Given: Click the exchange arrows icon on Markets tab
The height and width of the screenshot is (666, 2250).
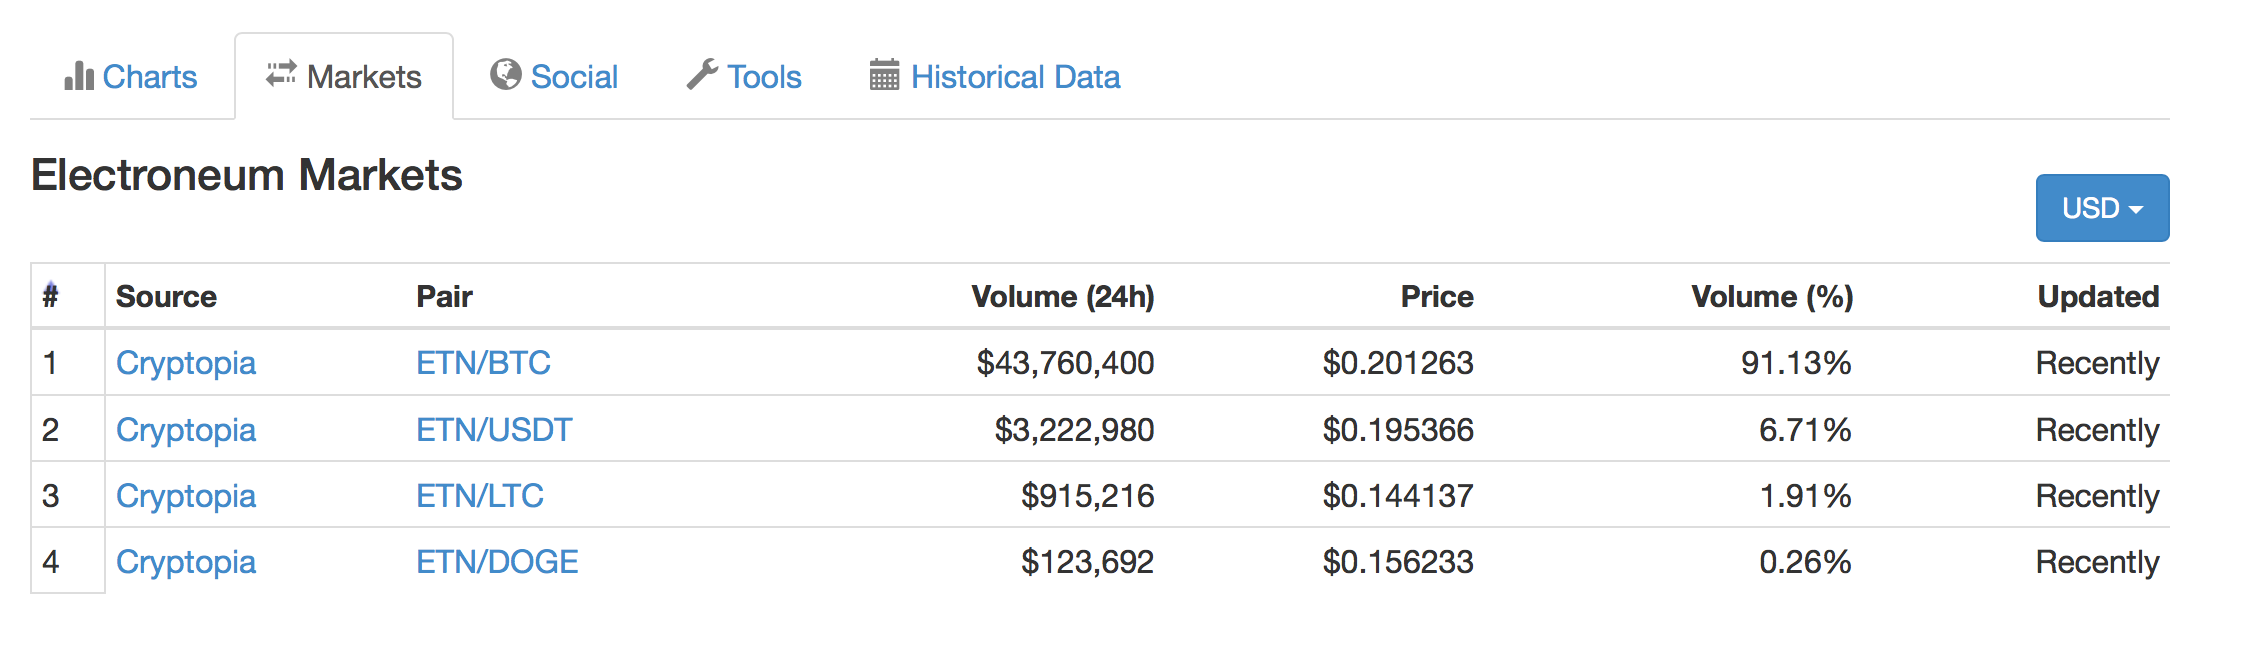Looking at the screenshot, I should click(281, 75).
